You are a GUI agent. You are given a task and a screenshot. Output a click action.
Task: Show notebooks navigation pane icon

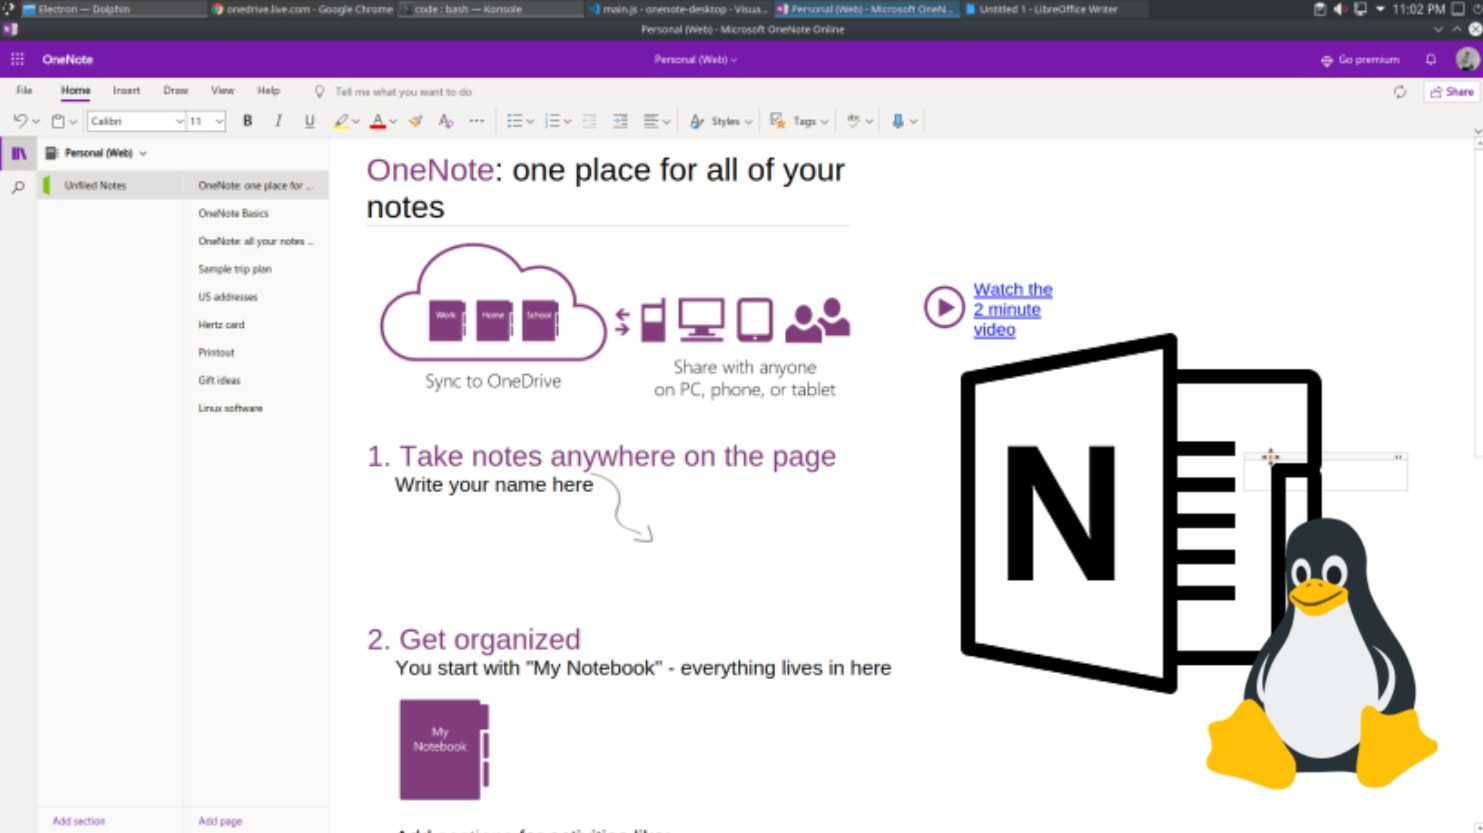18,153
